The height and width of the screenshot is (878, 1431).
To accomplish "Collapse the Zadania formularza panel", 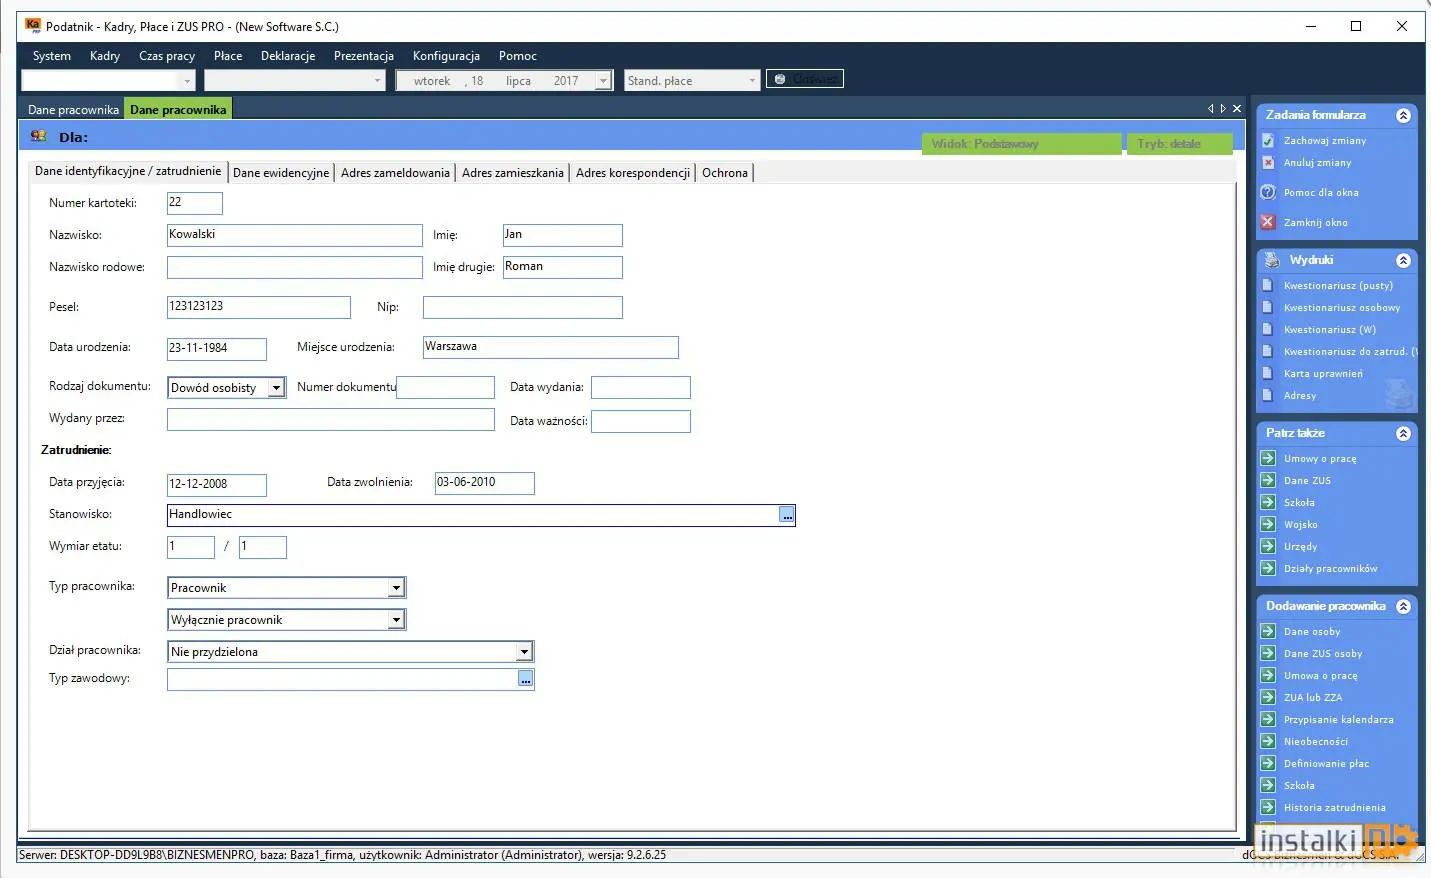I will (x=1403, y=115).
